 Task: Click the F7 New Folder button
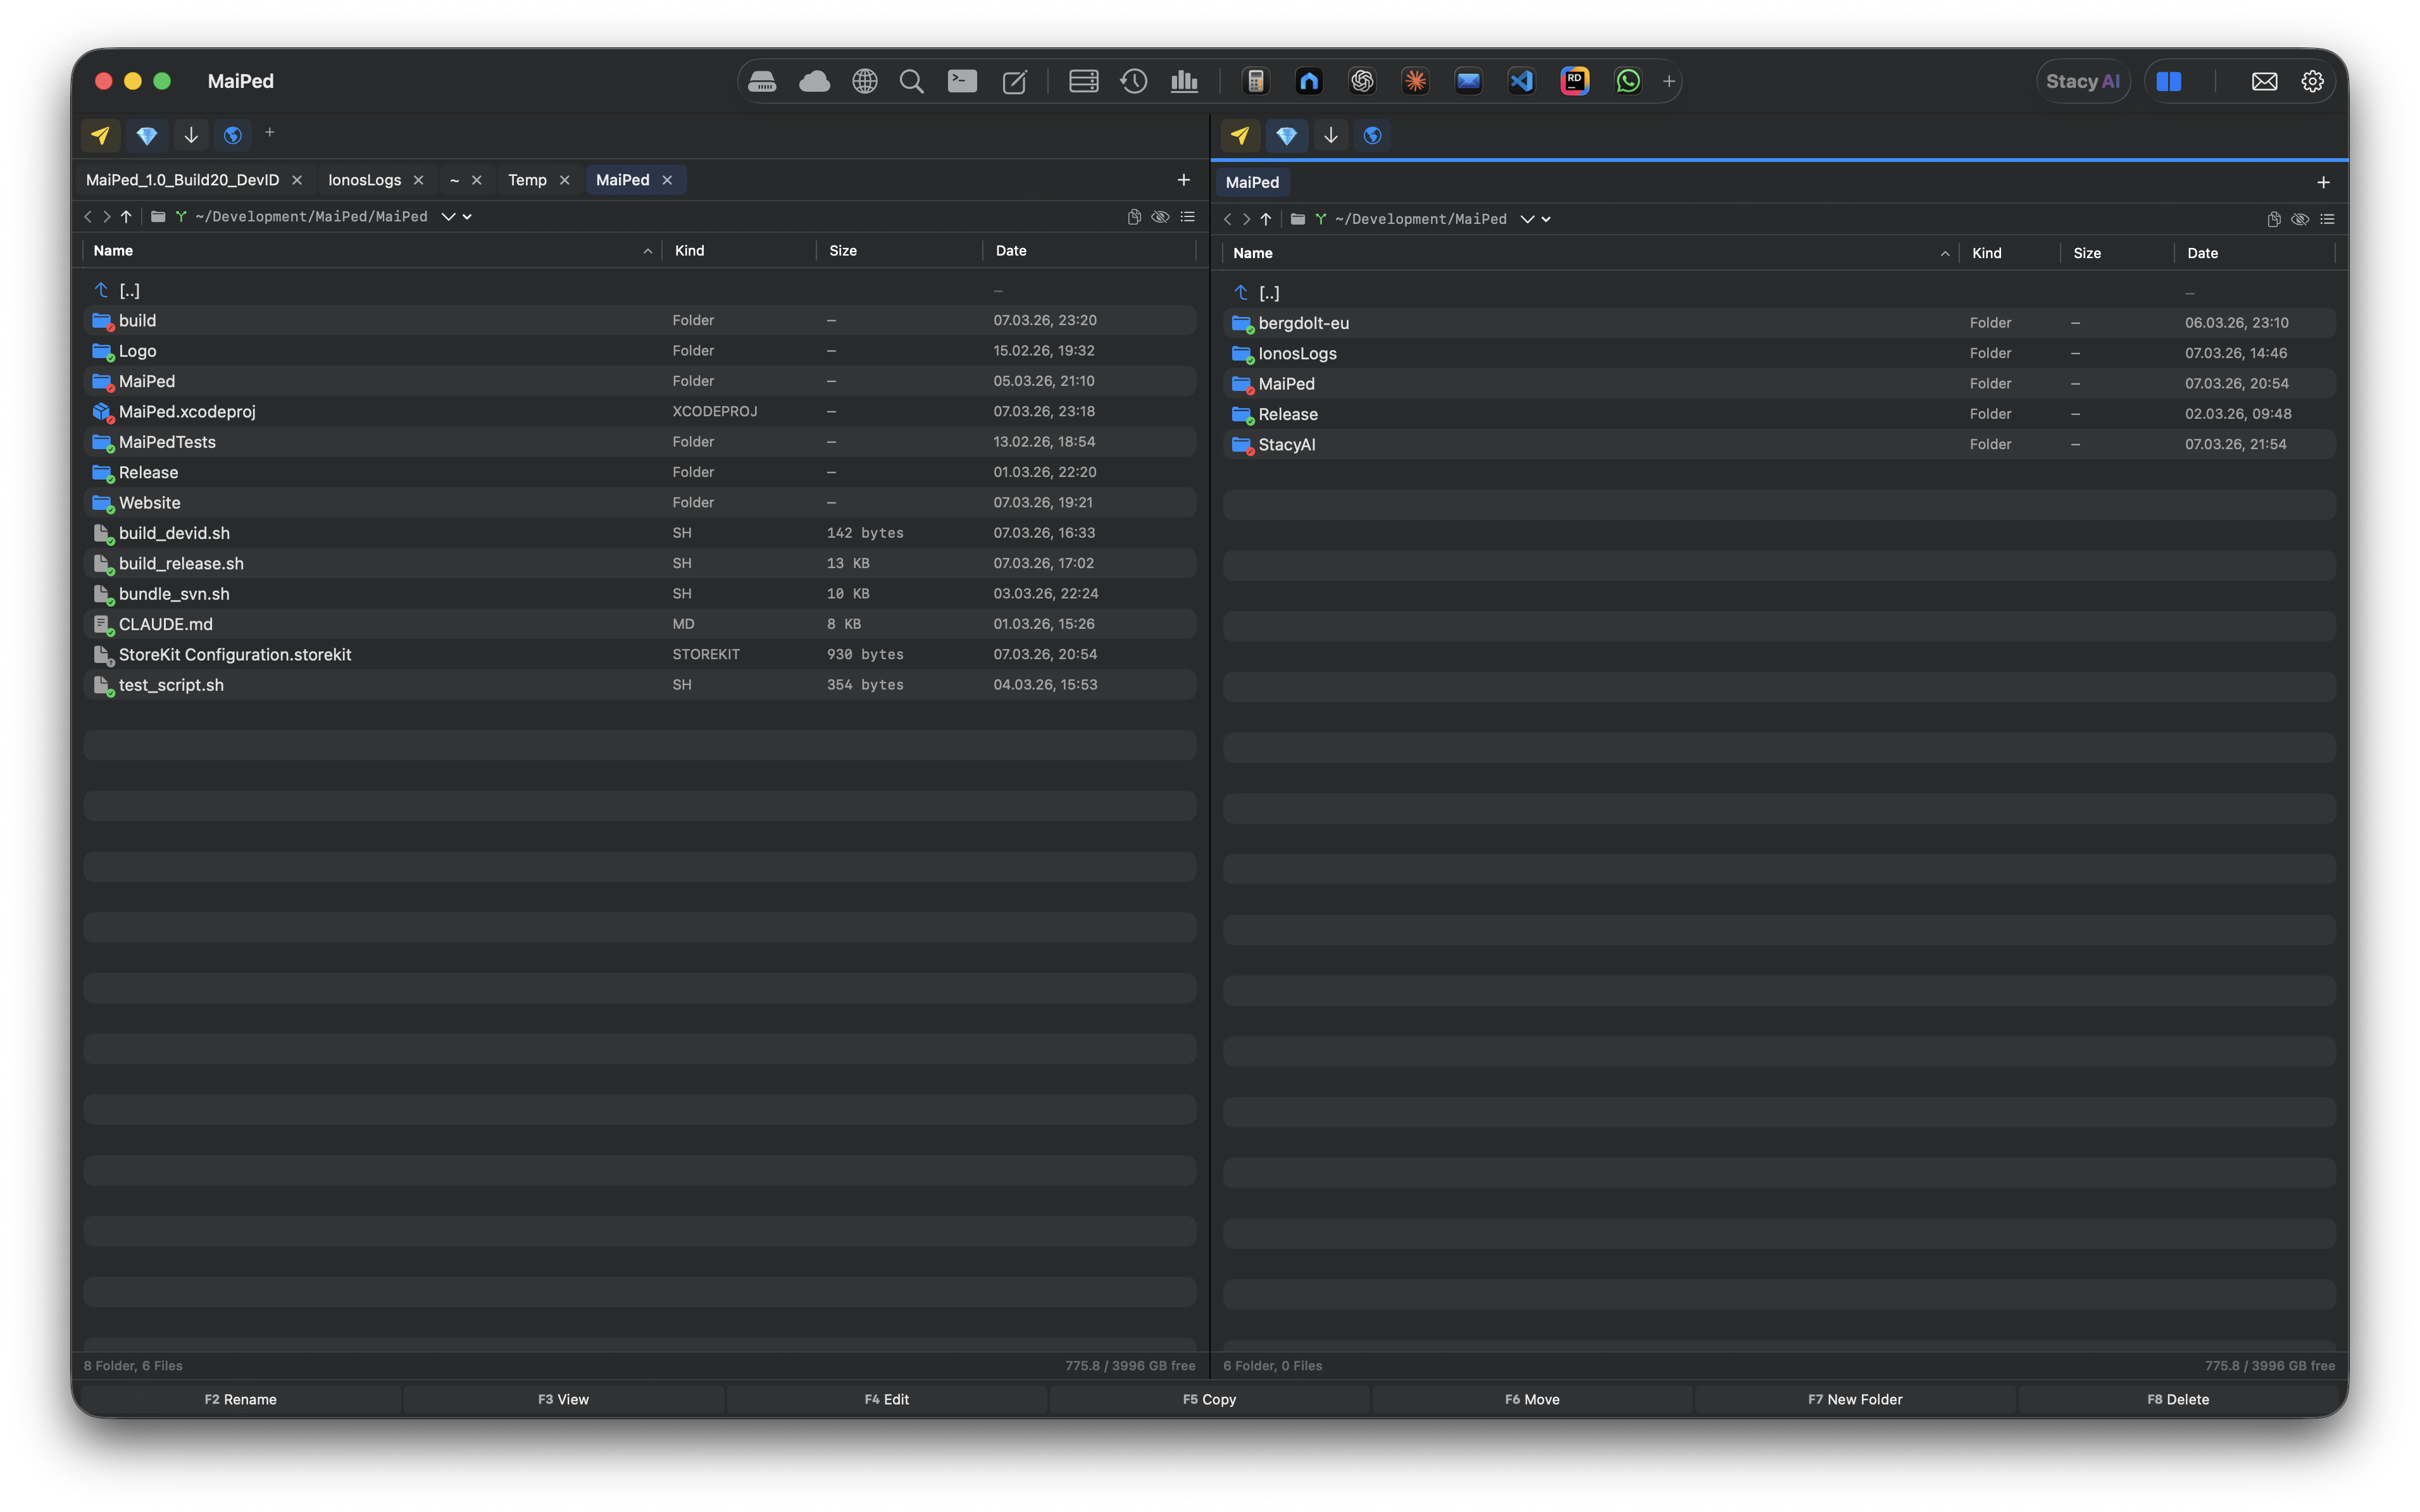pyautogui.click(x=1854, y=1399)
